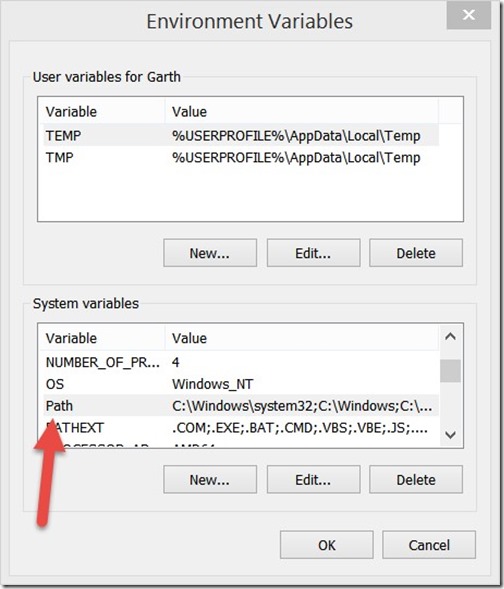Confirm with the OK button

327,545
